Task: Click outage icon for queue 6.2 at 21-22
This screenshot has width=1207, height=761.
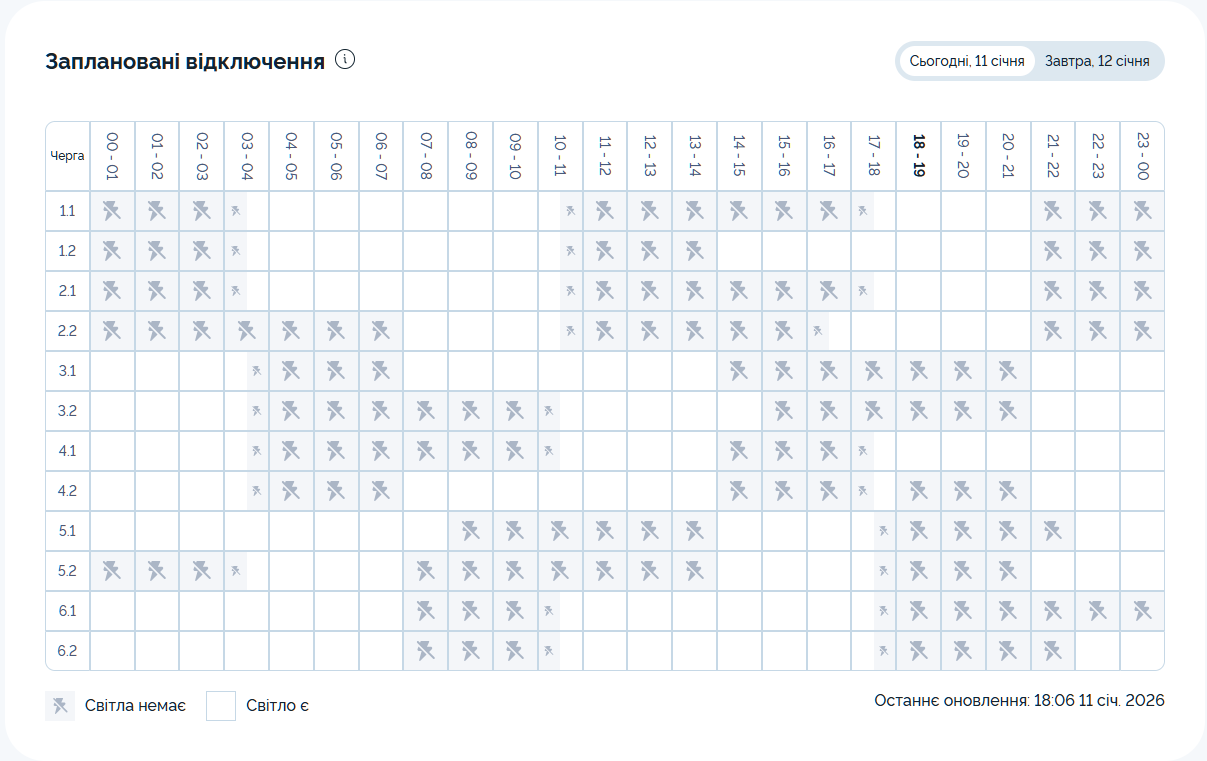Action: 1052,651
